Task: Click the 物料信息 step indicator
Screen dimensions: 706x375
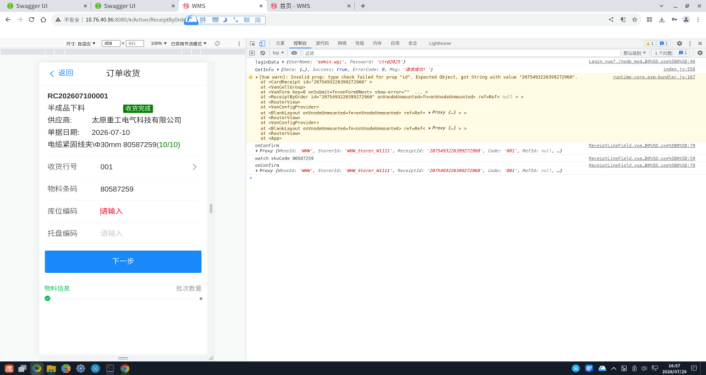Action: 57,288
